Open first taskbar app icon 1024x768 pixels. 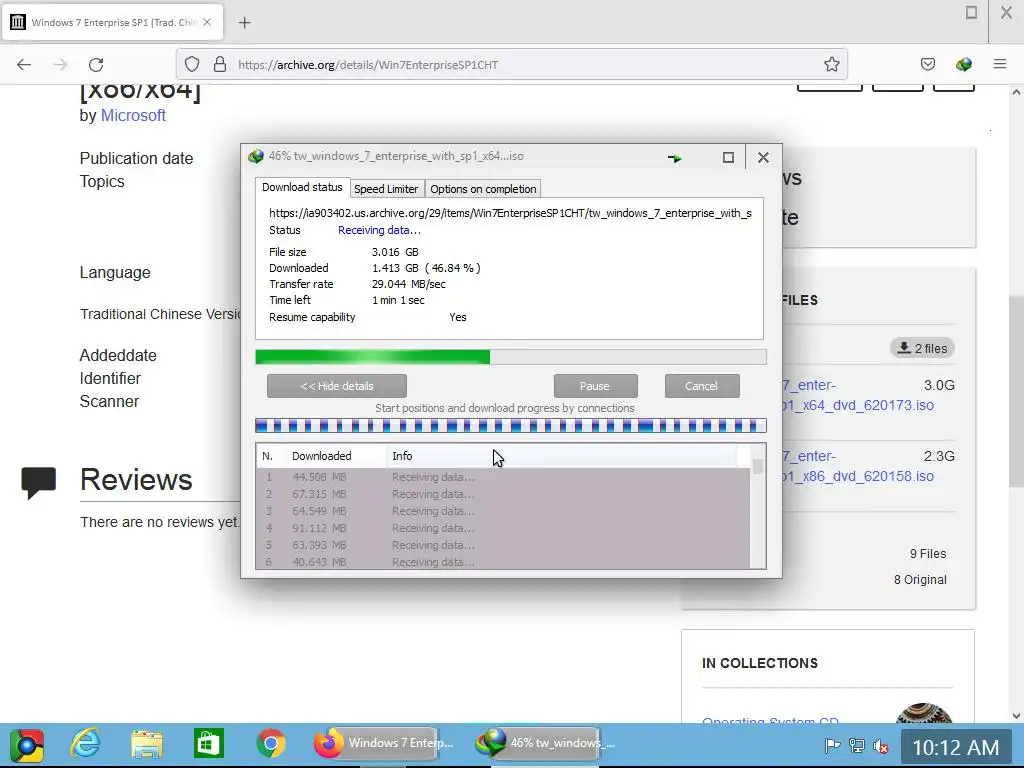point(27,744)
